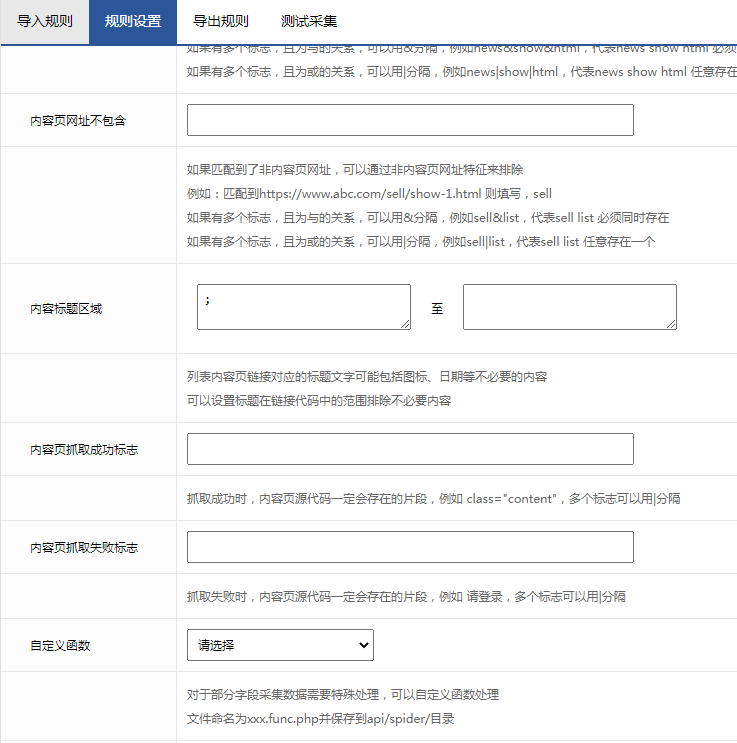Focus the 内容标题区域 start textarea
737x743 pixels.
pyautogui.click(x=303, y=306)
